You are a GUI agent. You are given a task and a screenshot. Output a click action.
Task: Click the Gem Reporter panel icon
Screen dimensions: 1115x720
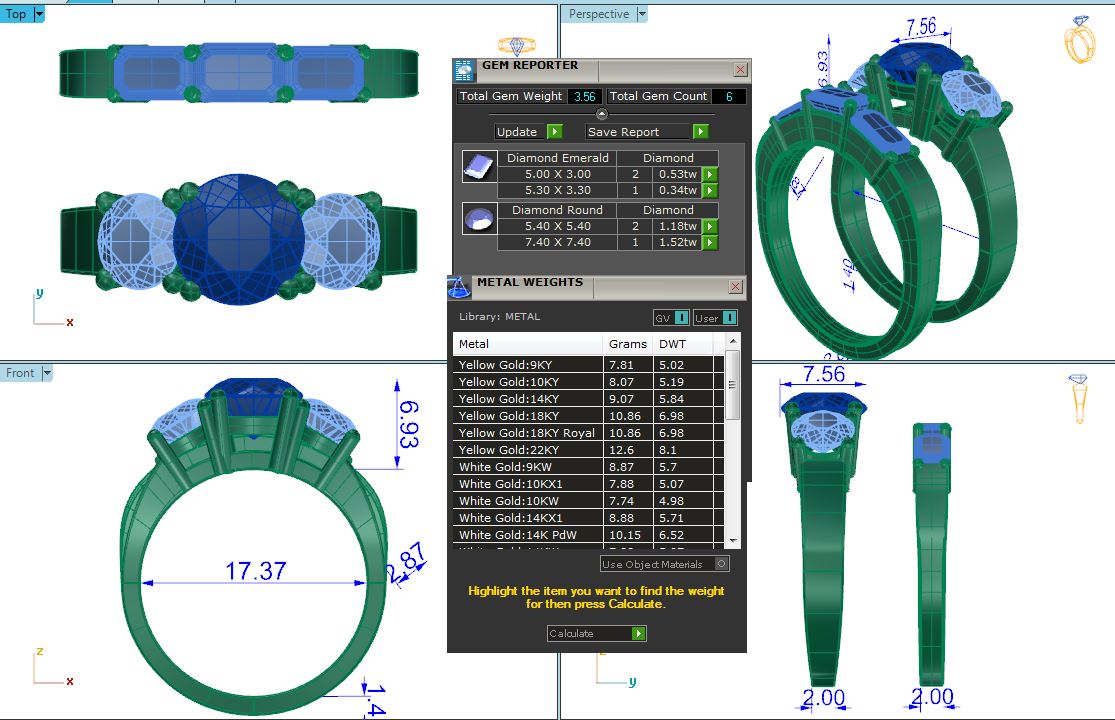464,70
